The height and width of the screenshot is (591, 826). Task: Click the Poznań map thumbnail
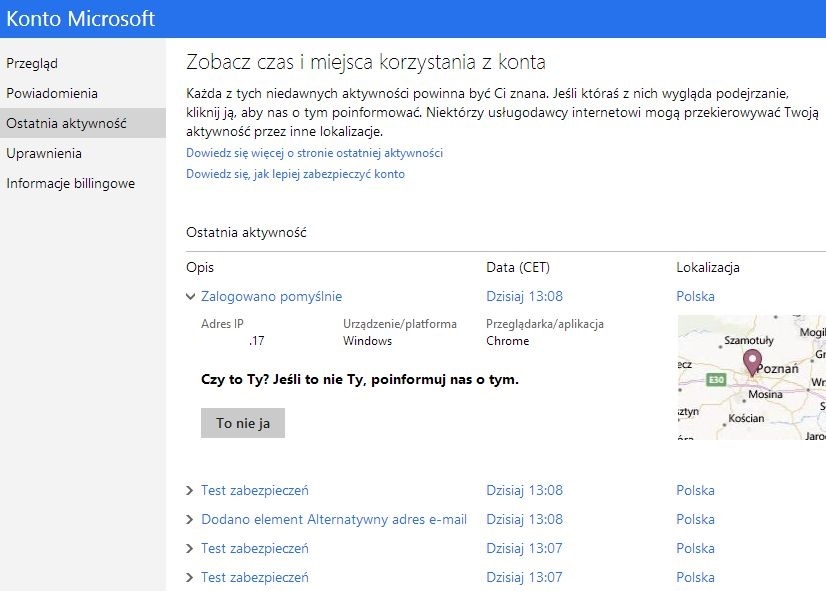[x=752, y=377]
